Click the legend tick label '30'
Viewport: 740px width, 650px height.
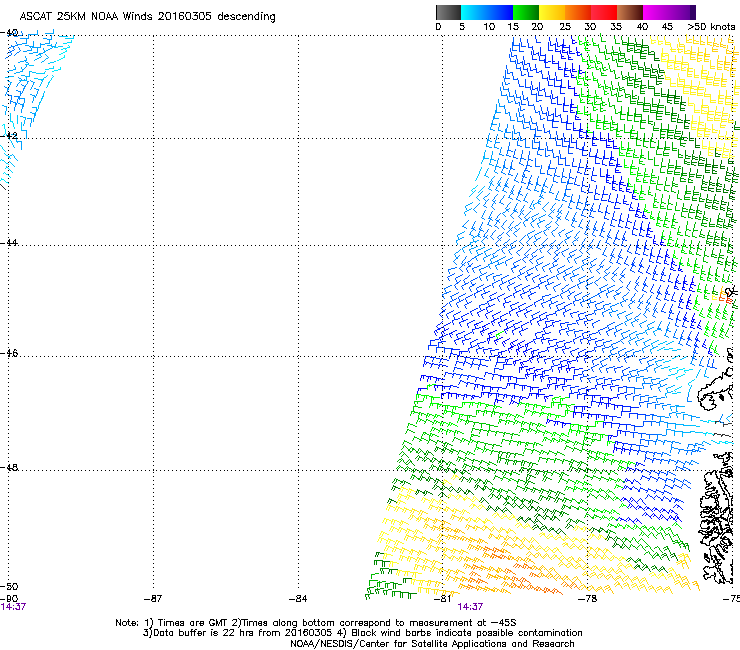click(x=590, y=26)
